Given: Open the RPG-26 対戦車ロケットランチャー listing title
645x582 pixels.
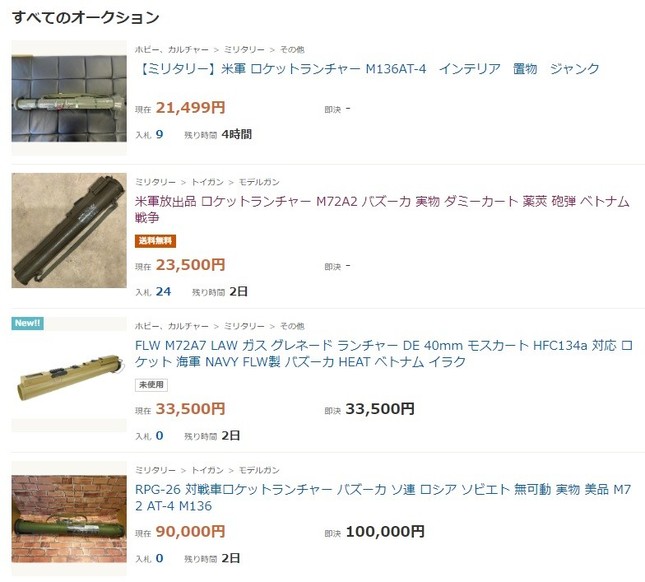Looking at the screenshot, I should coord(383,497).
